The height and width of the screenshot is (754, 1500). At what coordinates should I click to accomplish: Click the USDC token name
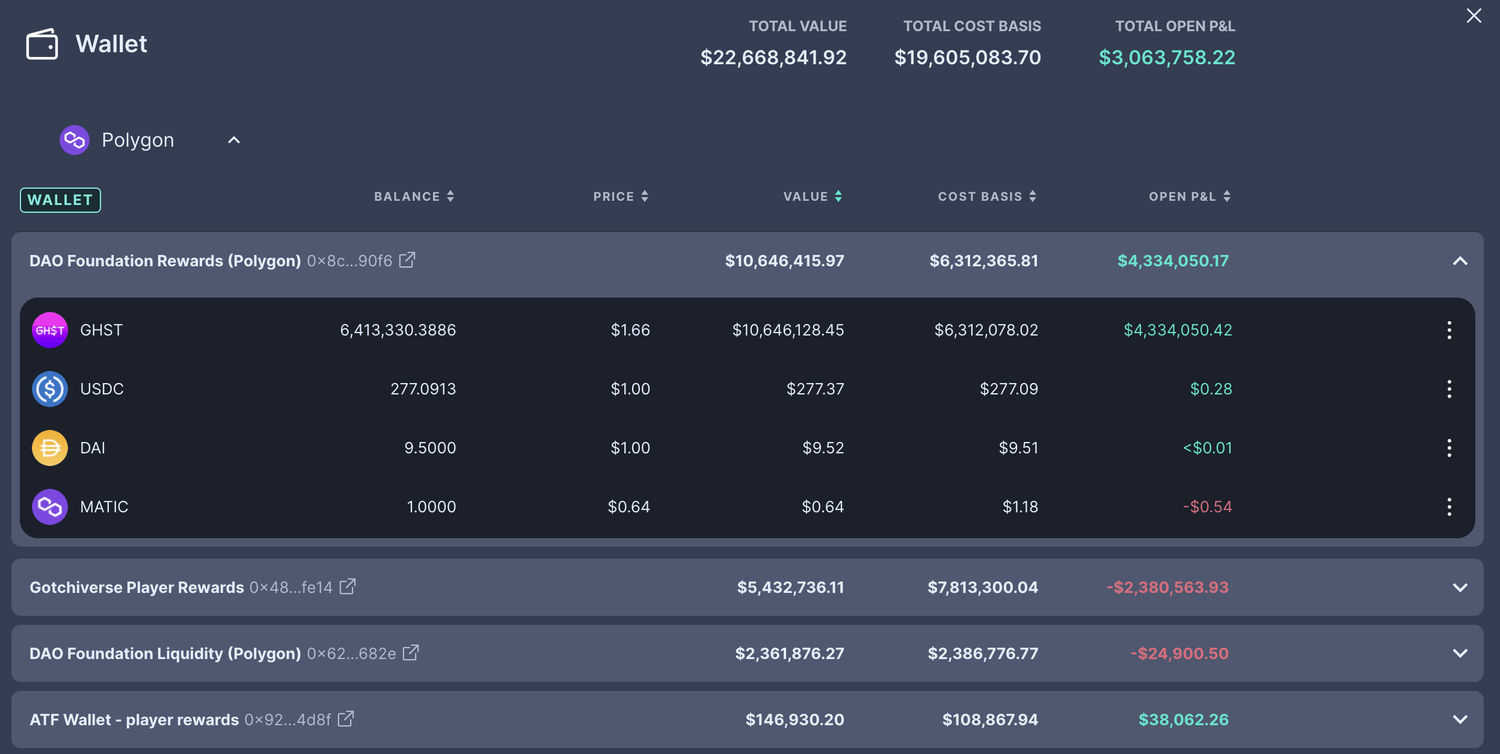102,389
